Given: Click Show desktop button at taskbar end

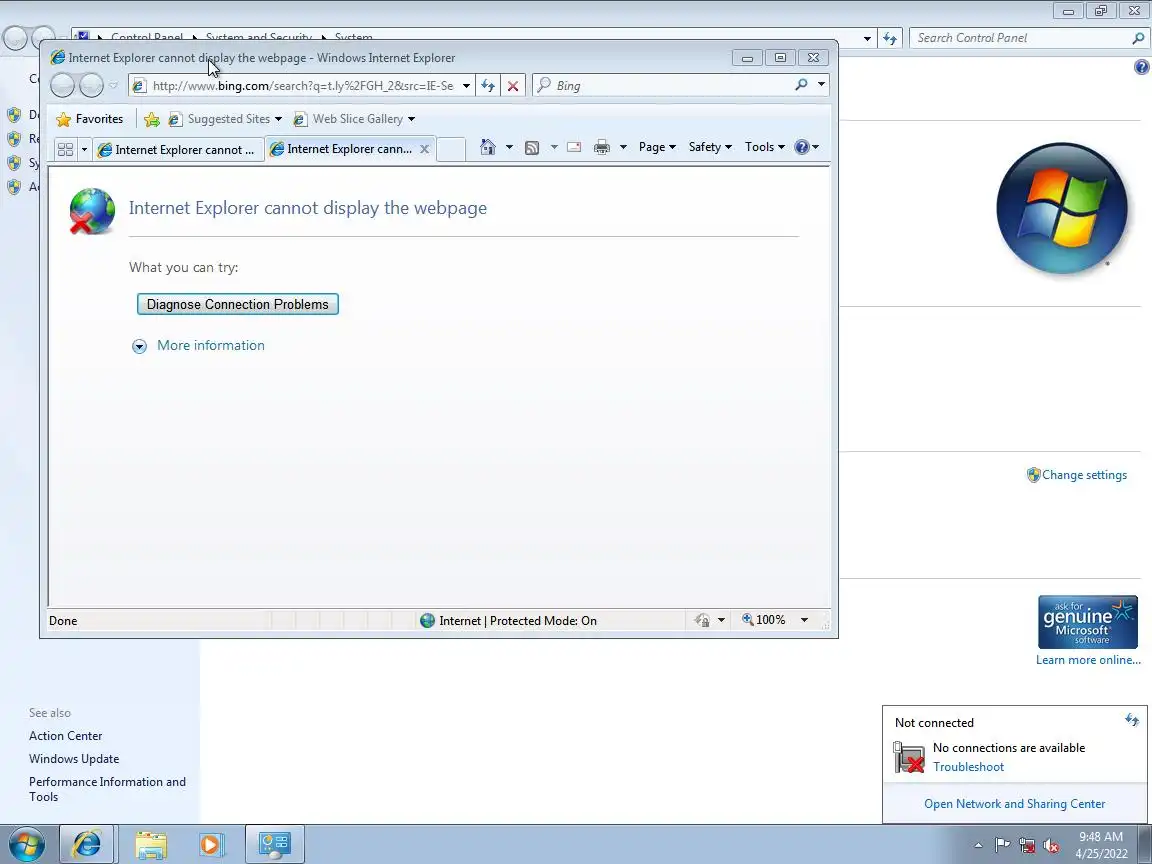Looking at the screenshot, I should click(1145, 845).
